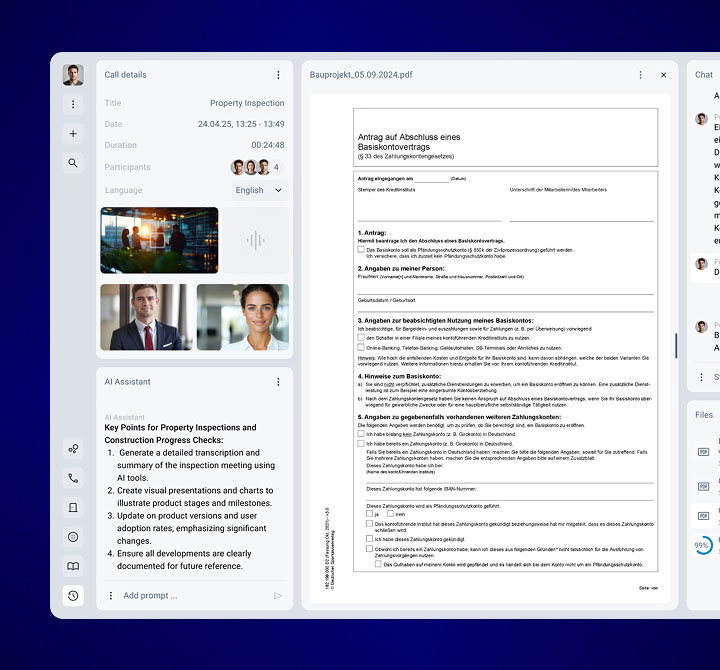
Task: Click the open book icon in sidebar
Action: click(73, 566)
